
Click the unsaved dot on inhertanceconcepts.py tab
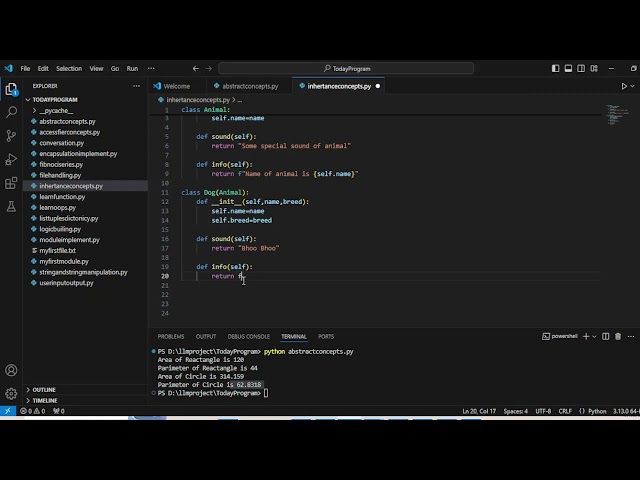[378, 86]
